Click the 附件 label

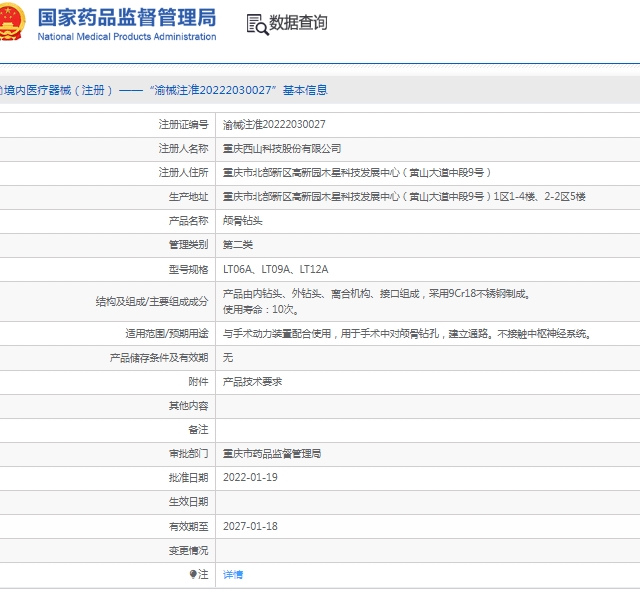click(x=198, y=382)
